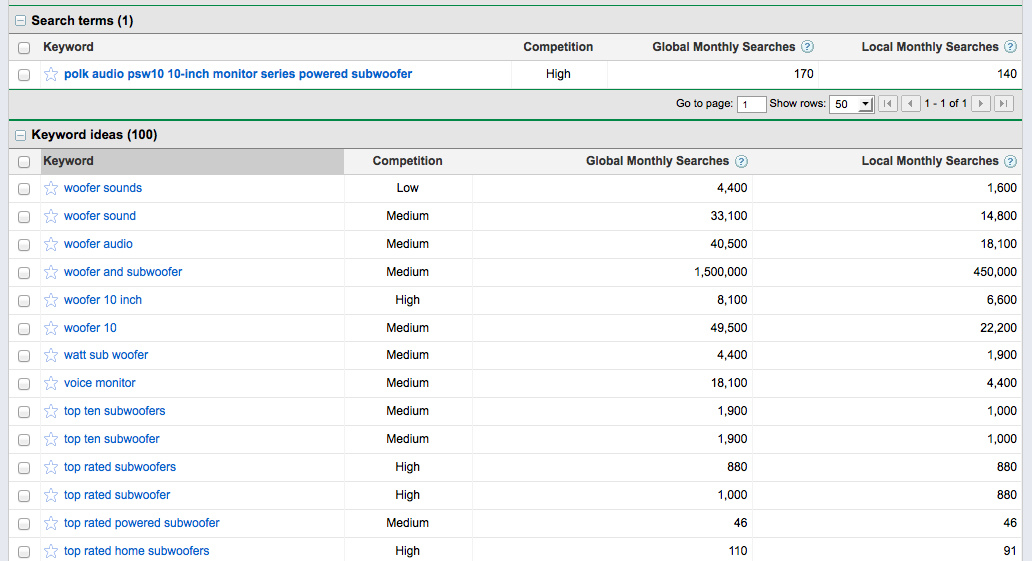Screen dimensions: 1032x561
Task: Select the '1 - 1 of 1' page indicator
Action: pyautogui.click(x=946, y=103)
